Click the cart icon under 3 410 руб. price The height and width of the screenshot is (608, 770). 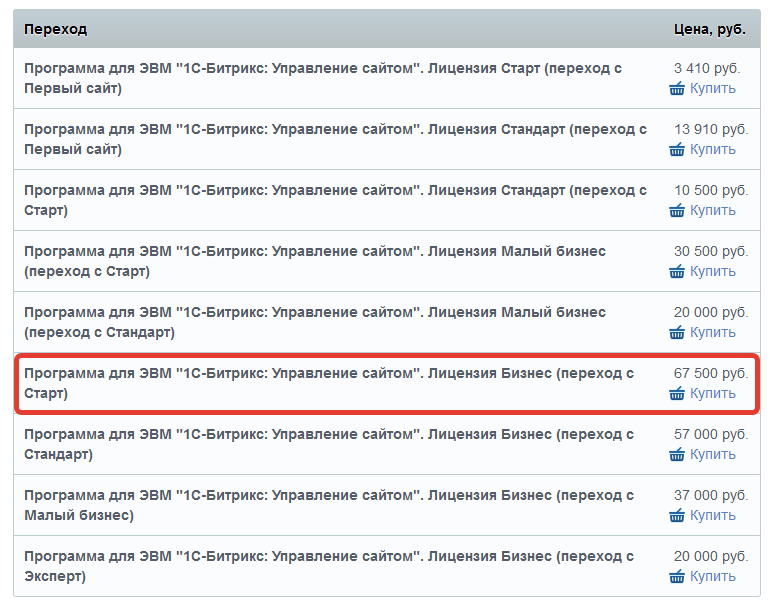pos(677,88)
